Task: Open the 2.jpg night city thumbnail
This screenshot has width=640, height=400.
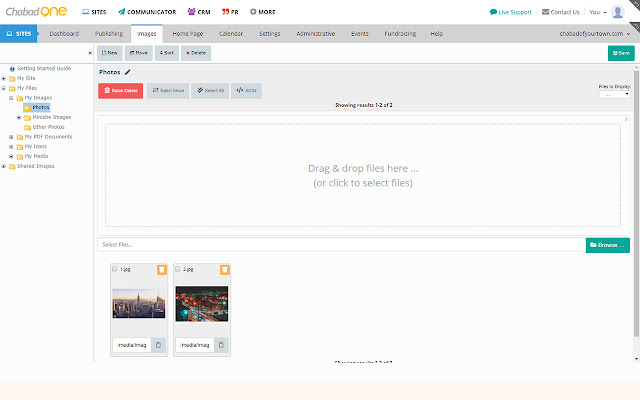Action: click(x=202, y=303)
